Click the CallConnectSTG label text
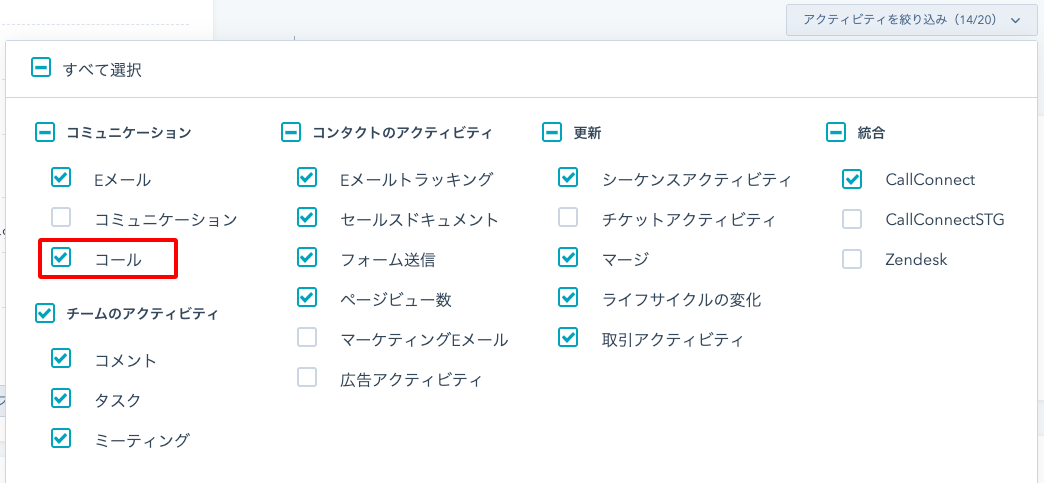Image resolution: width=1044 pixels, height=483 pixels. point(944,219)
